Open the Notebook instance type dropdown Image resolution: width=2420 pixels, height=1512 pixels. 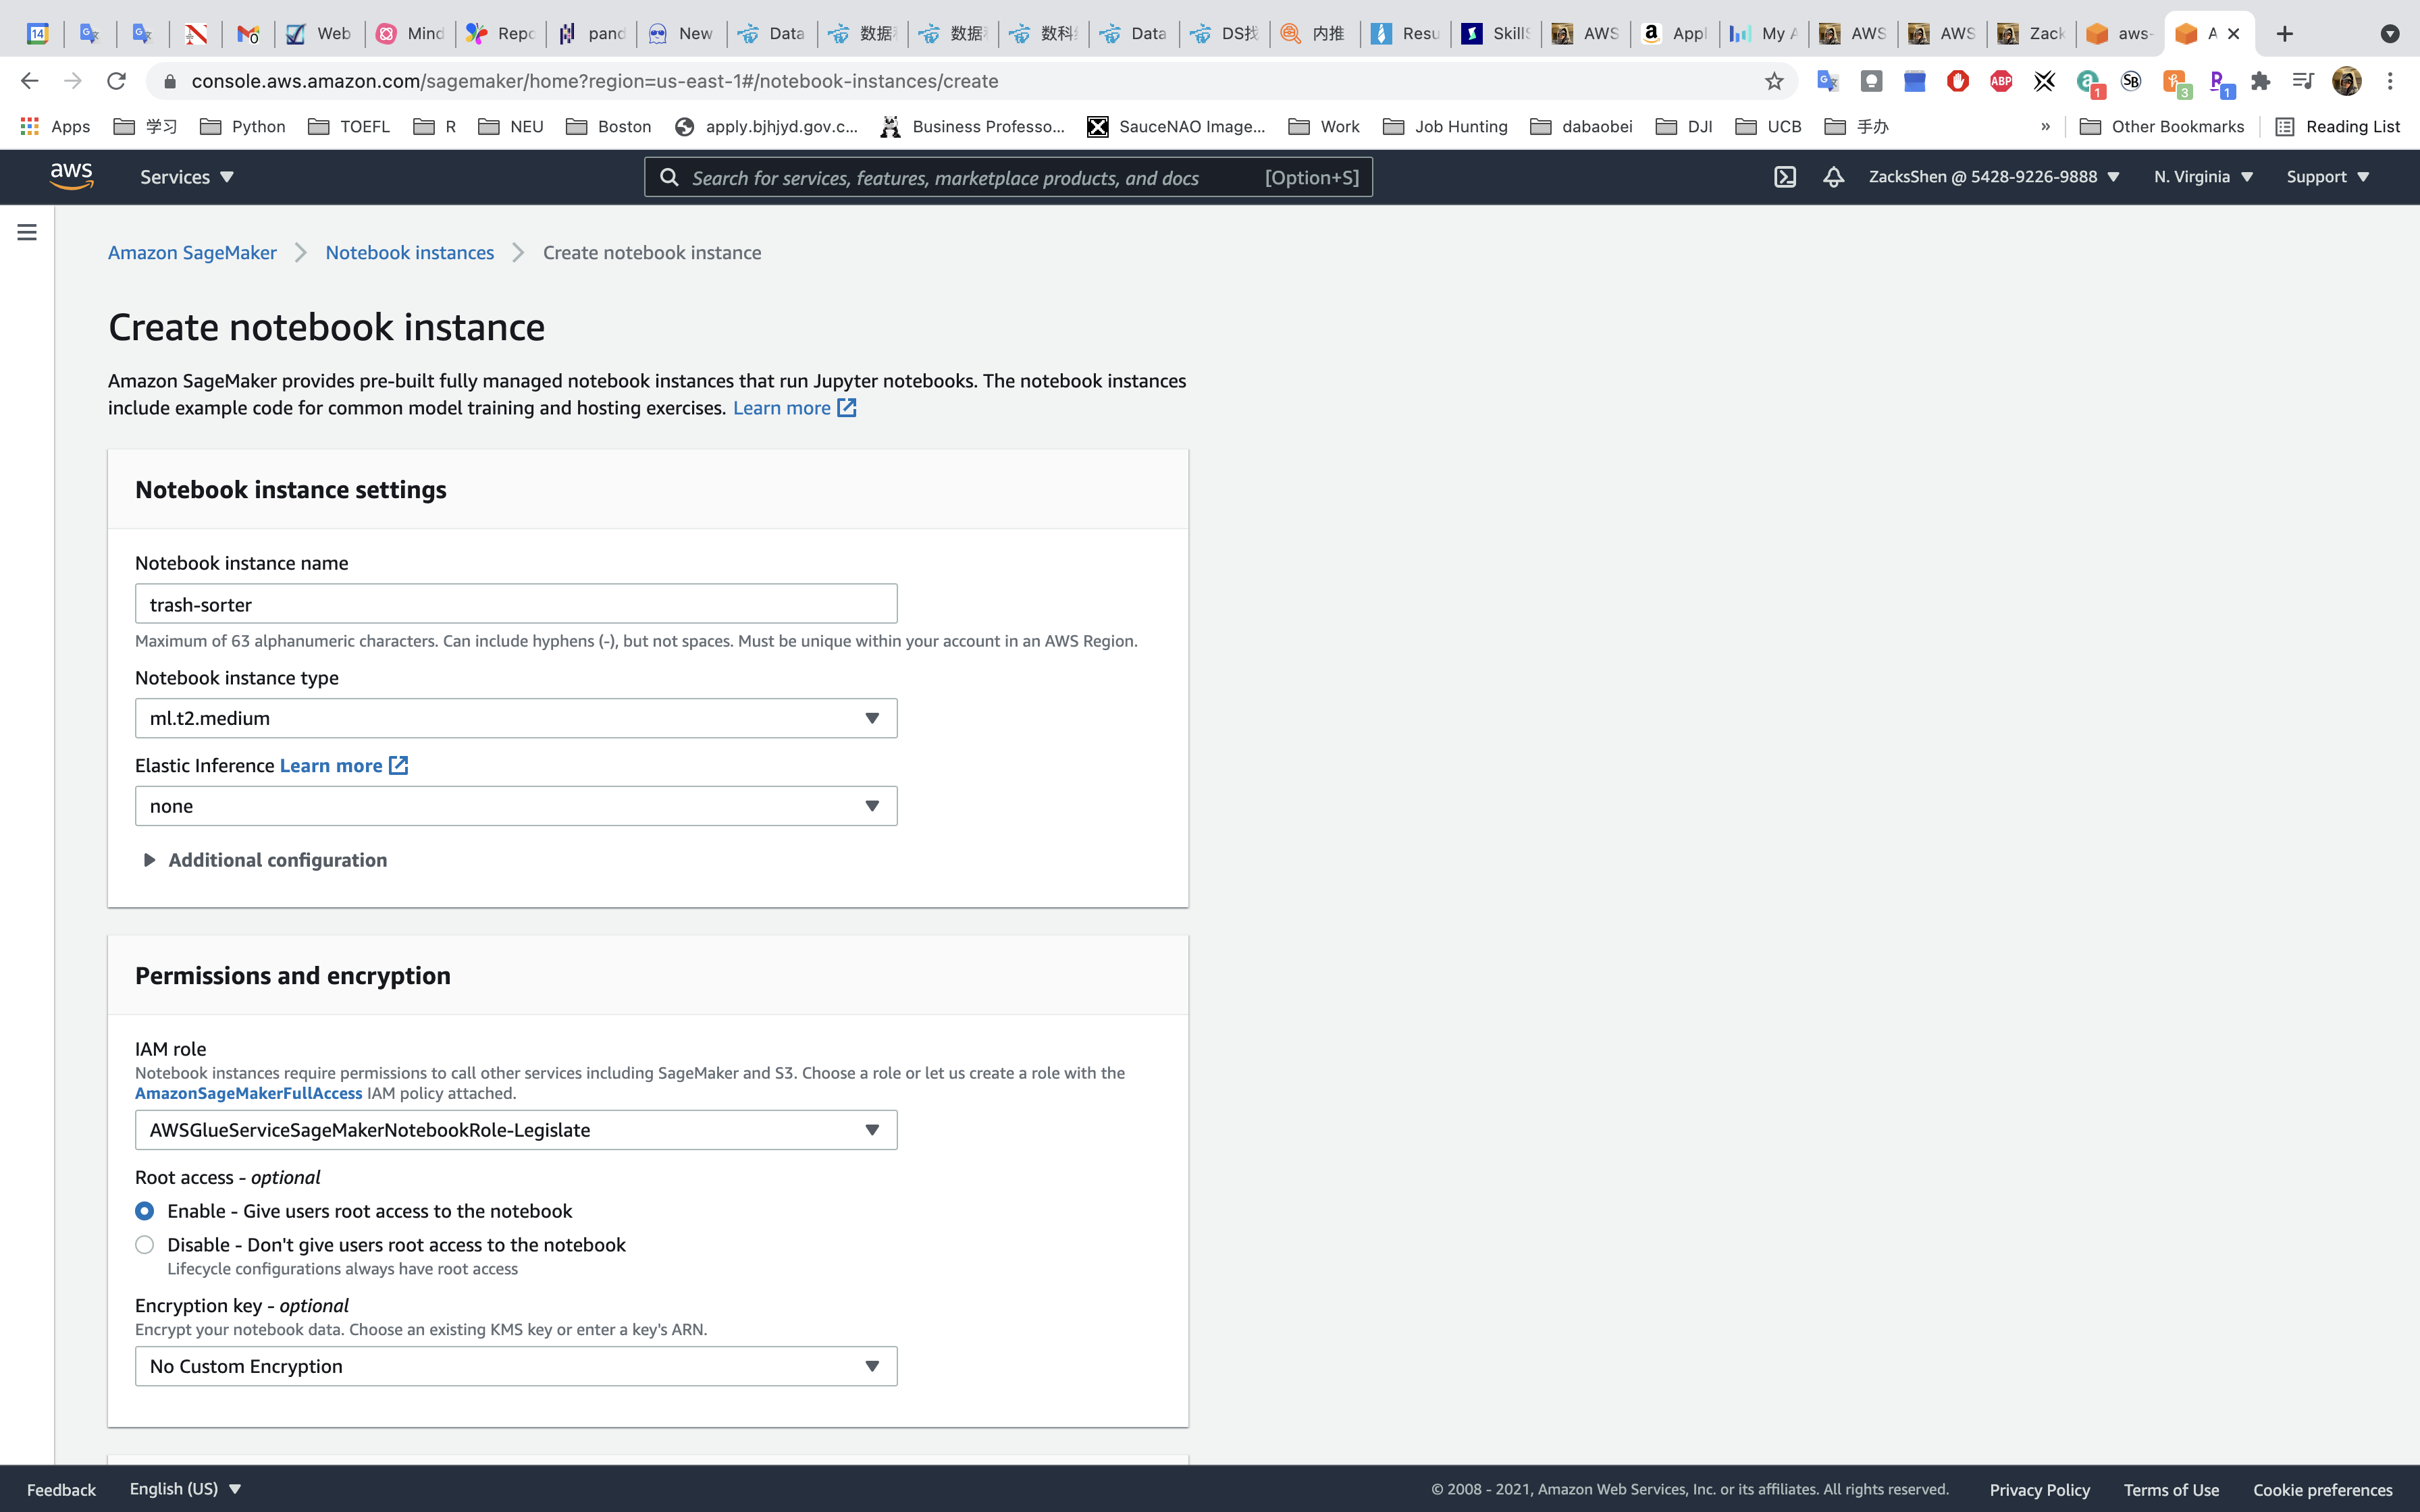pyautogui.click(x=516, y=718)
